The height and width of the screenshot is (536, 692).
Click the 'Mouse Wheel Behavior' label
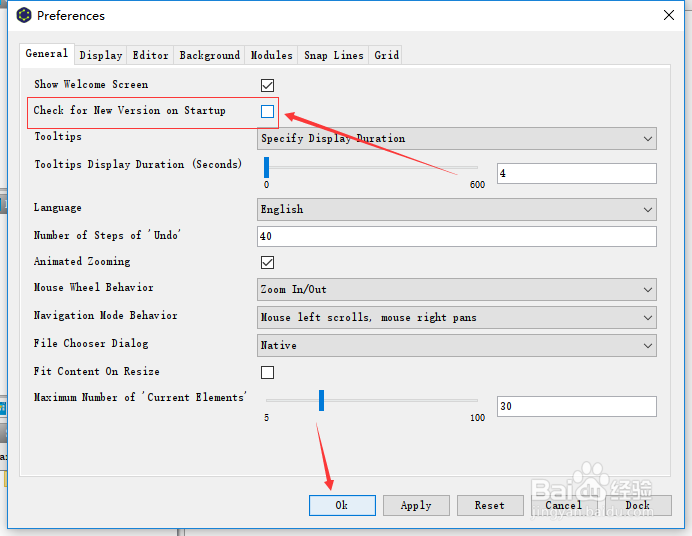pos(94,288)
